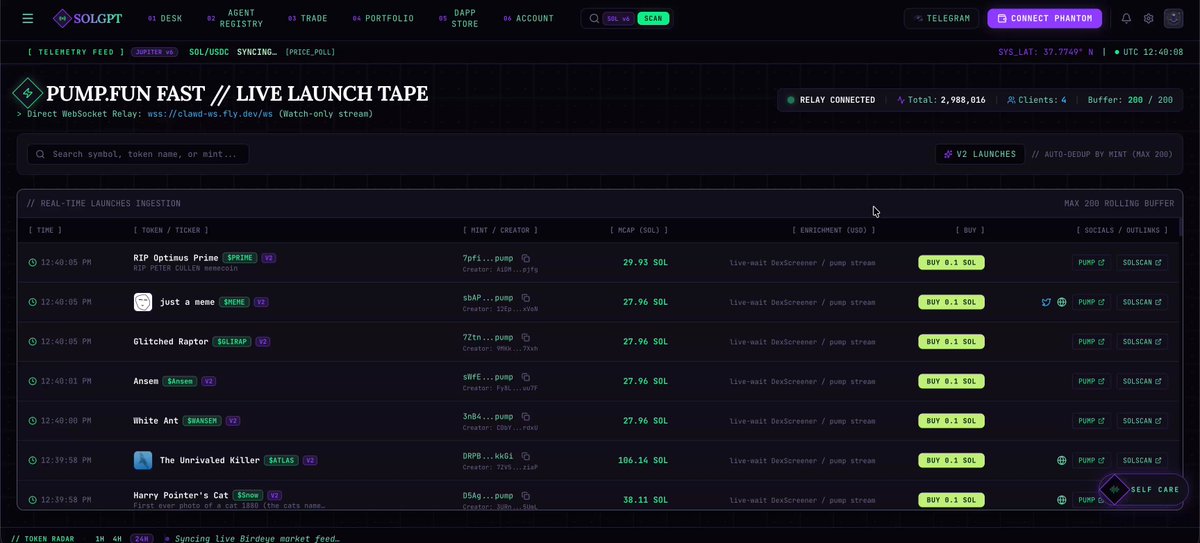Click the Relay Connected status indicator

click(x=831, y=100)
